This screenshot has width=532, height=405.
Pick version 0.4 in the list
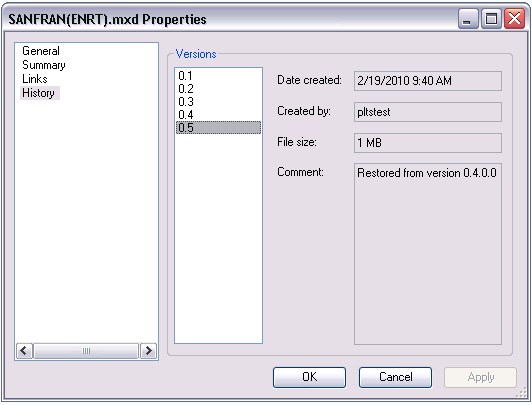(186, 115)
